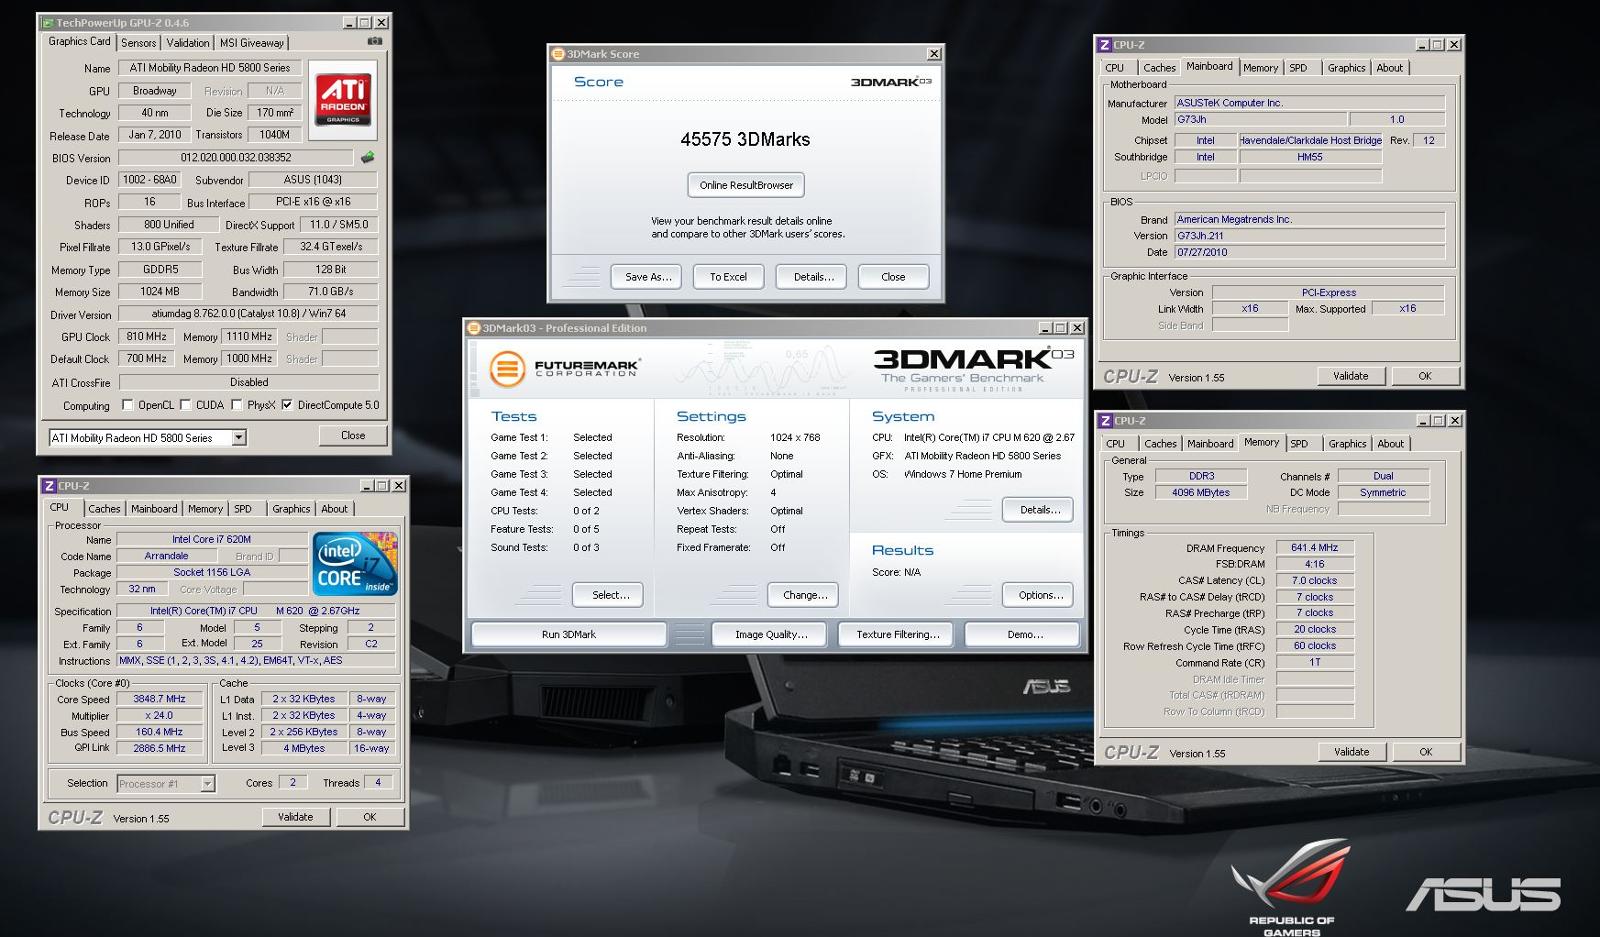The image size is (1600, 937).
Task: Click the Futuremark orange logo in 3DMark03
Action: pyautogui.click(x=507, y=368)
